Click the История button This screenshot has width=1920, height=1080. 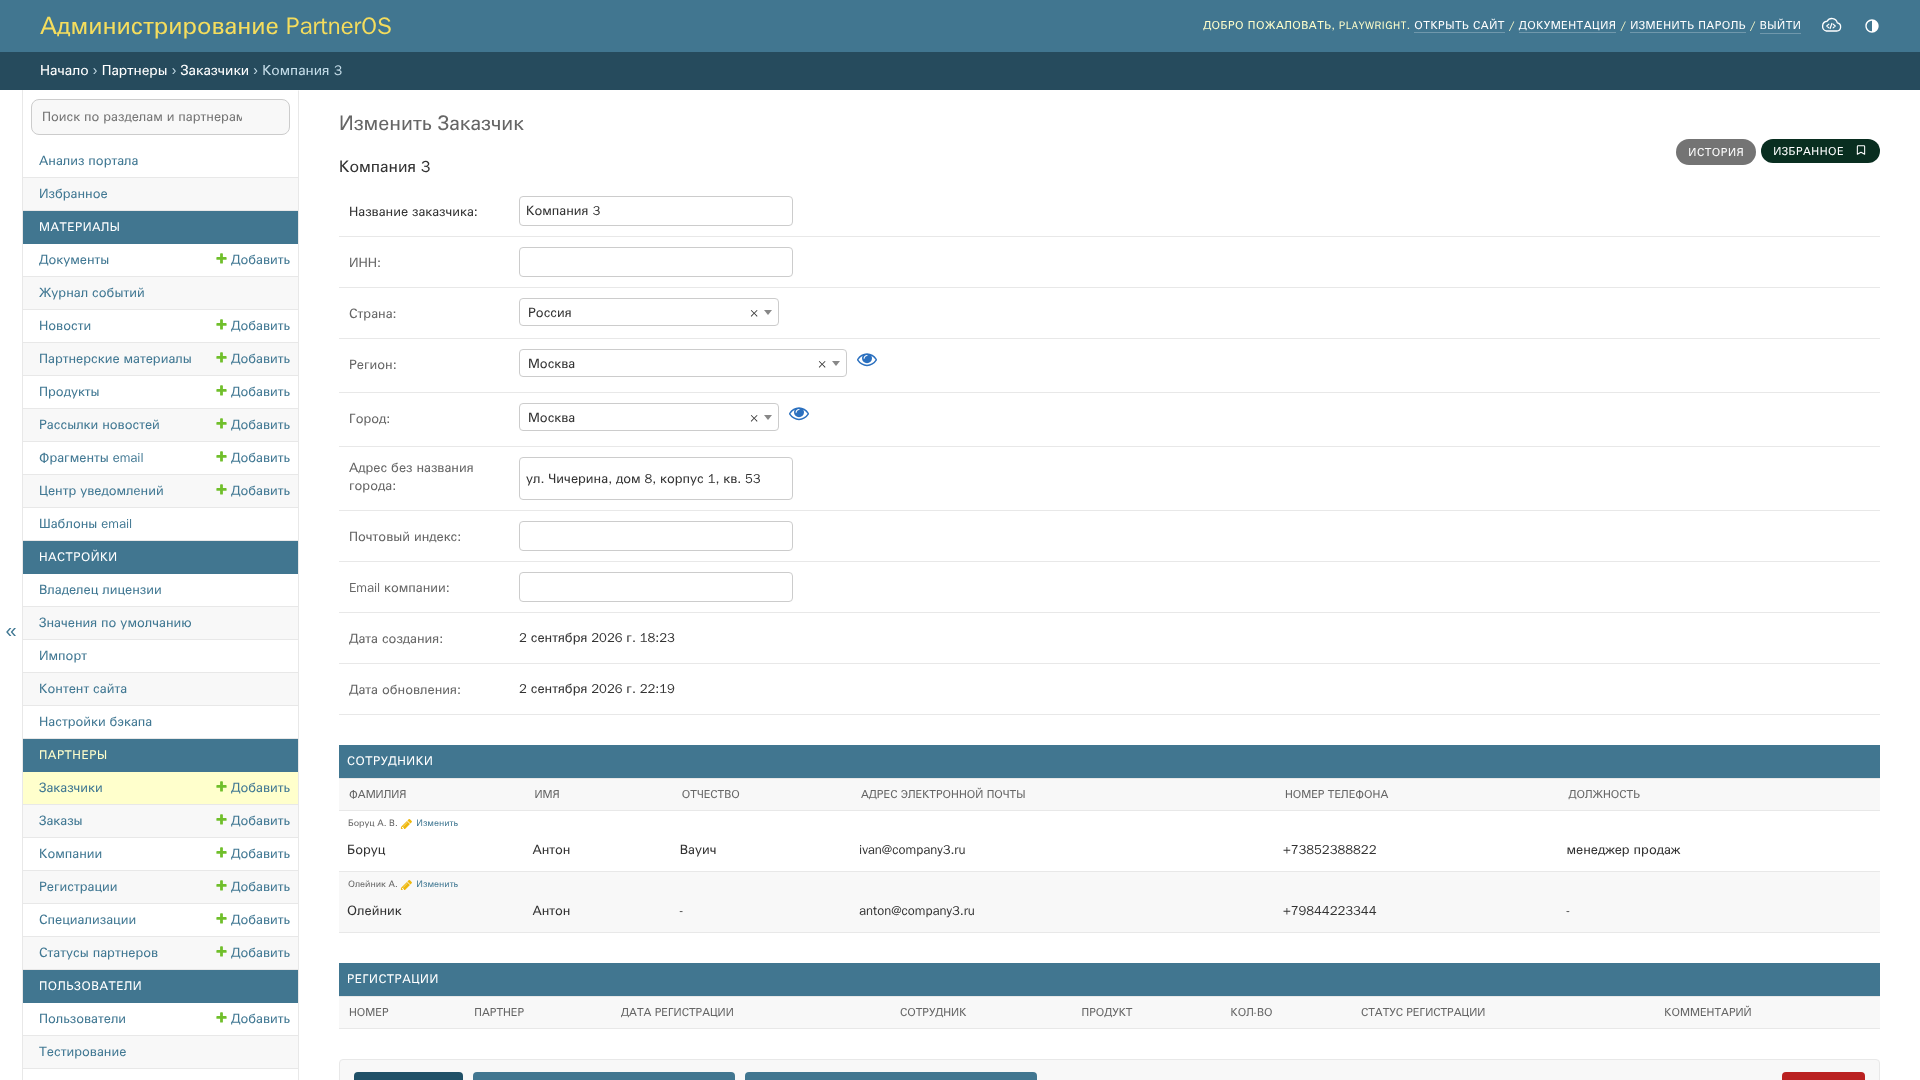point(1716,152)
